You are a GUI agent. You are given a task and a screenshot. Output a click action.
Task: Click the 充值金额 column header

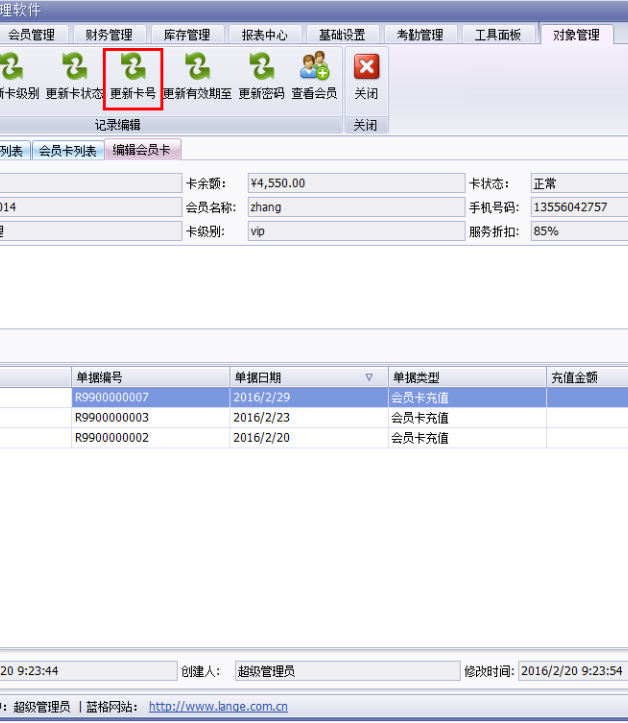[x=587, y=378]
